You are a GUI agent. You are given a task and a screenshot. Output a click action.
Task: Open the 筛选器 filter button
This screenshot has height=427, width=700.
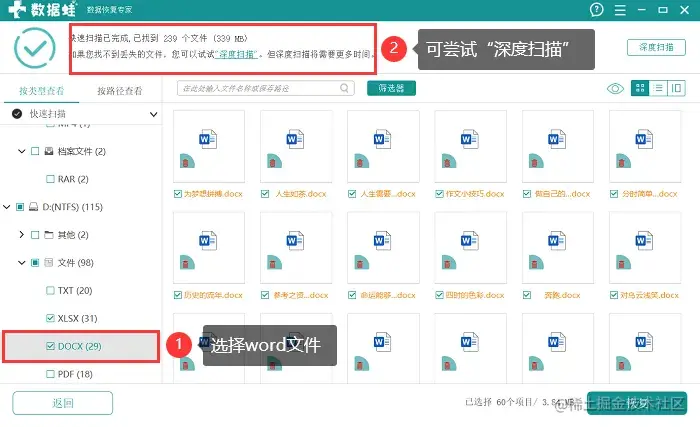[391, 88]
